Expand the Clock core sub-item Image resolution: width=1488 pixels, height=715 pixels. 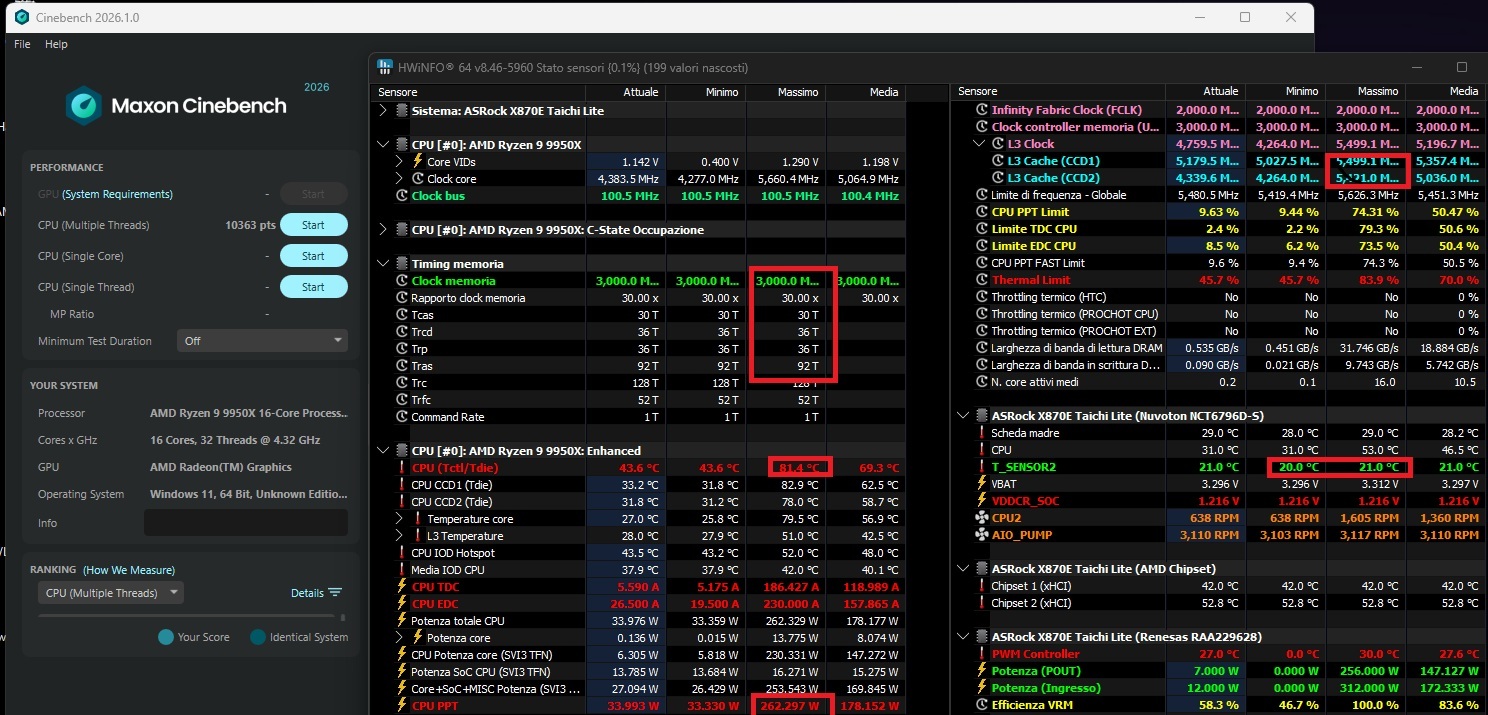pos(399,179)
